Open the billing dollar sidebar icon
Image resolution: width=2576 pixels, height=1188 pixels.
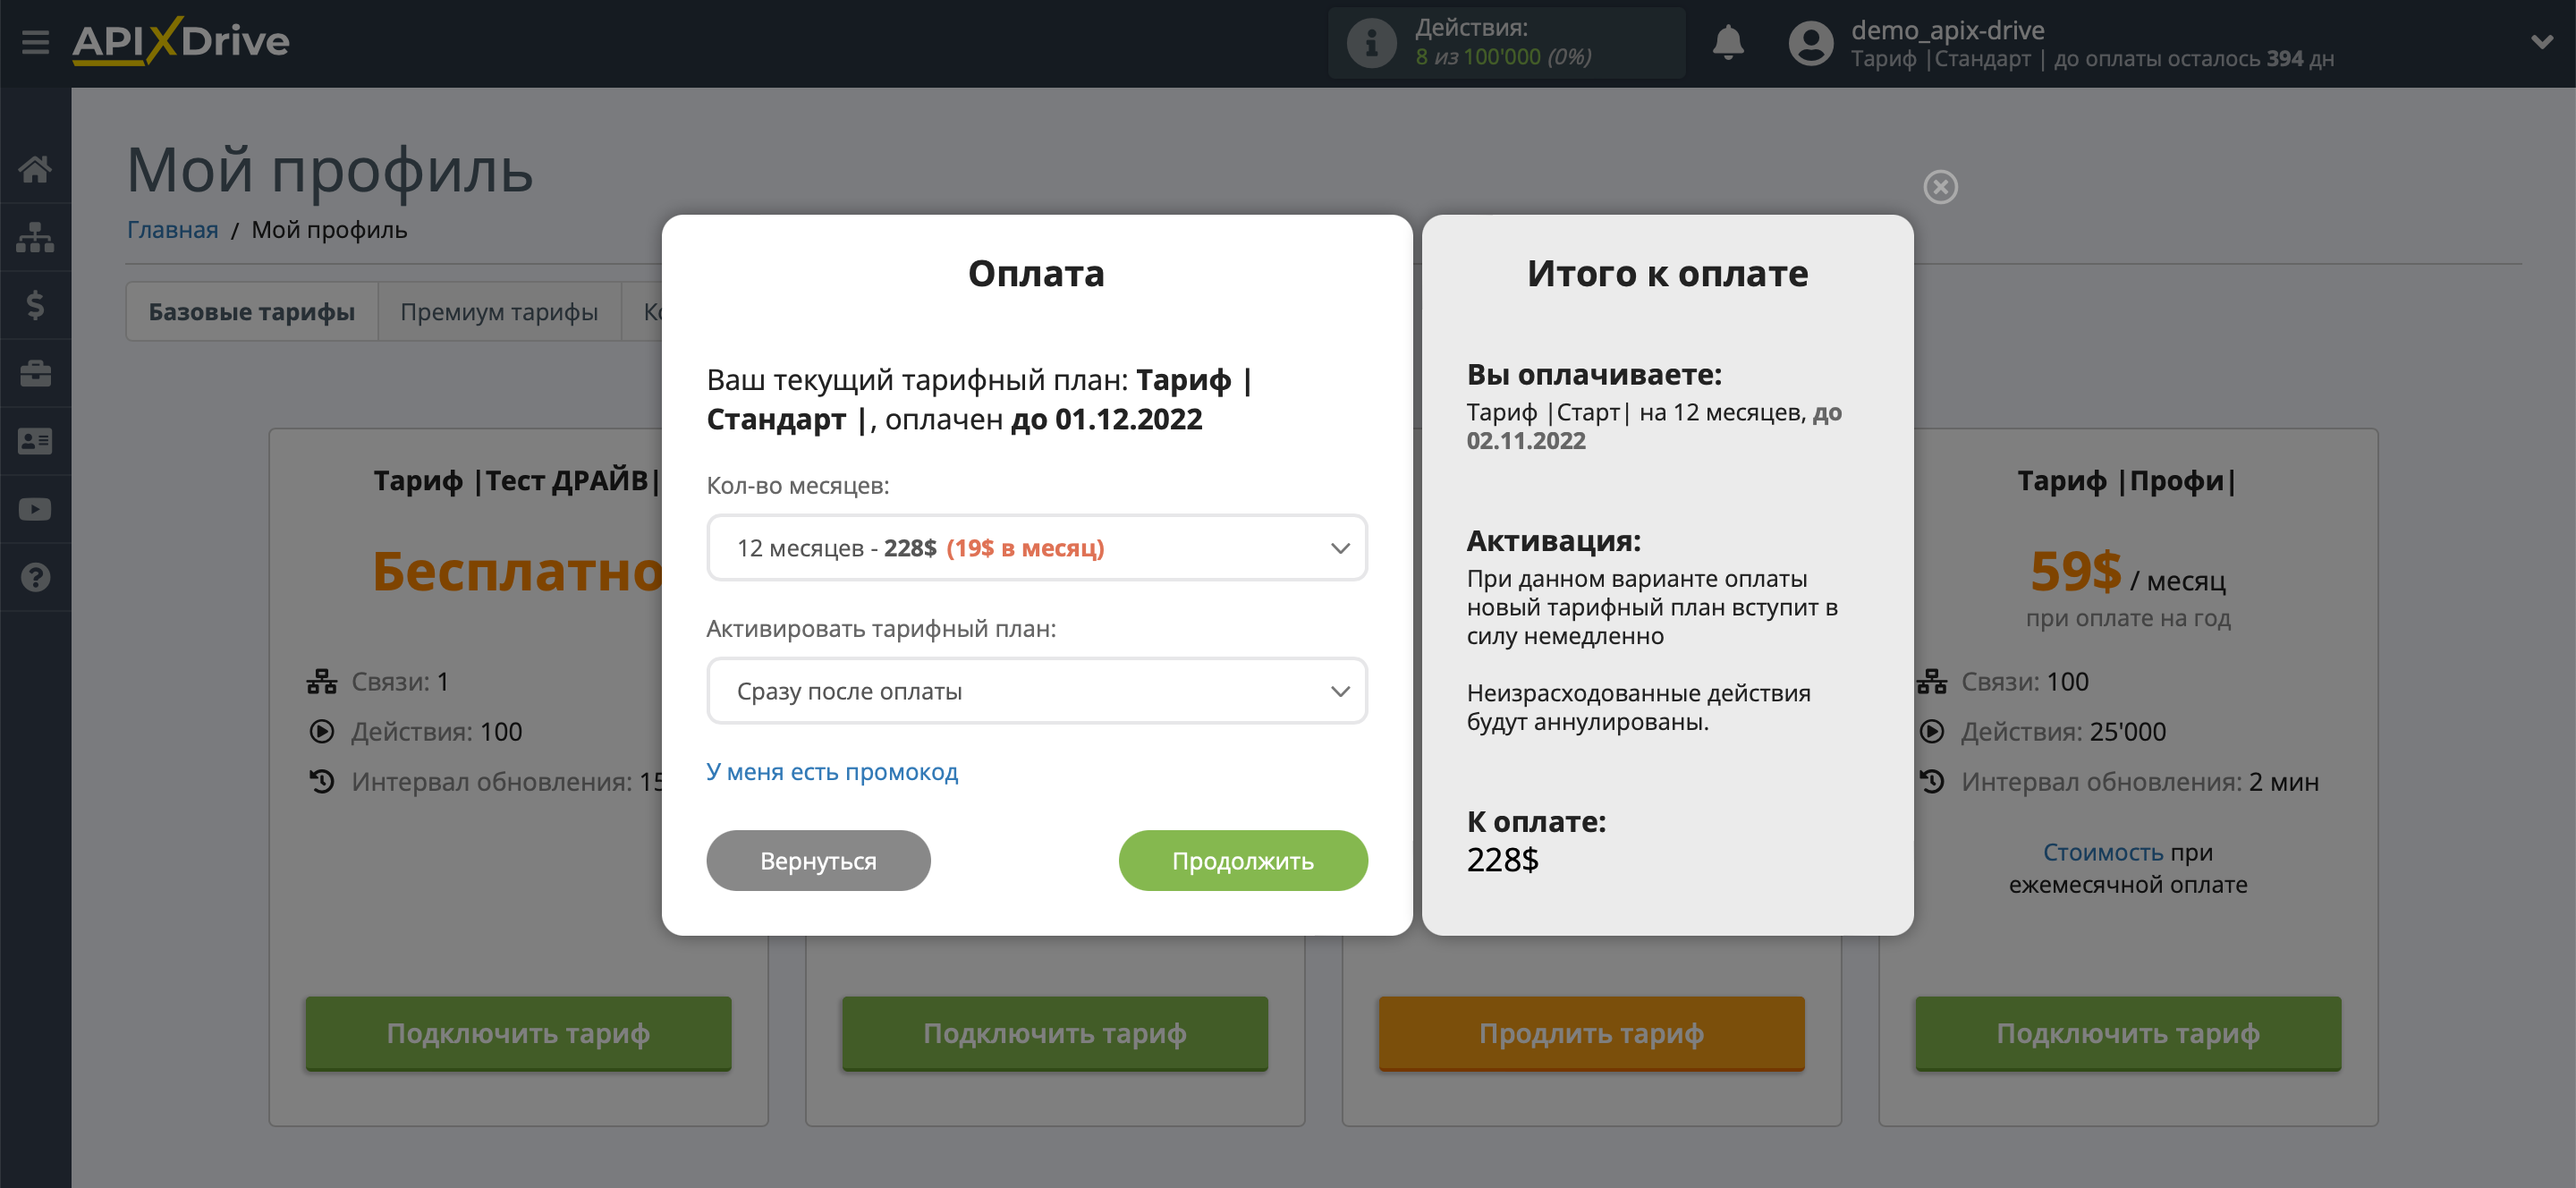35,305
